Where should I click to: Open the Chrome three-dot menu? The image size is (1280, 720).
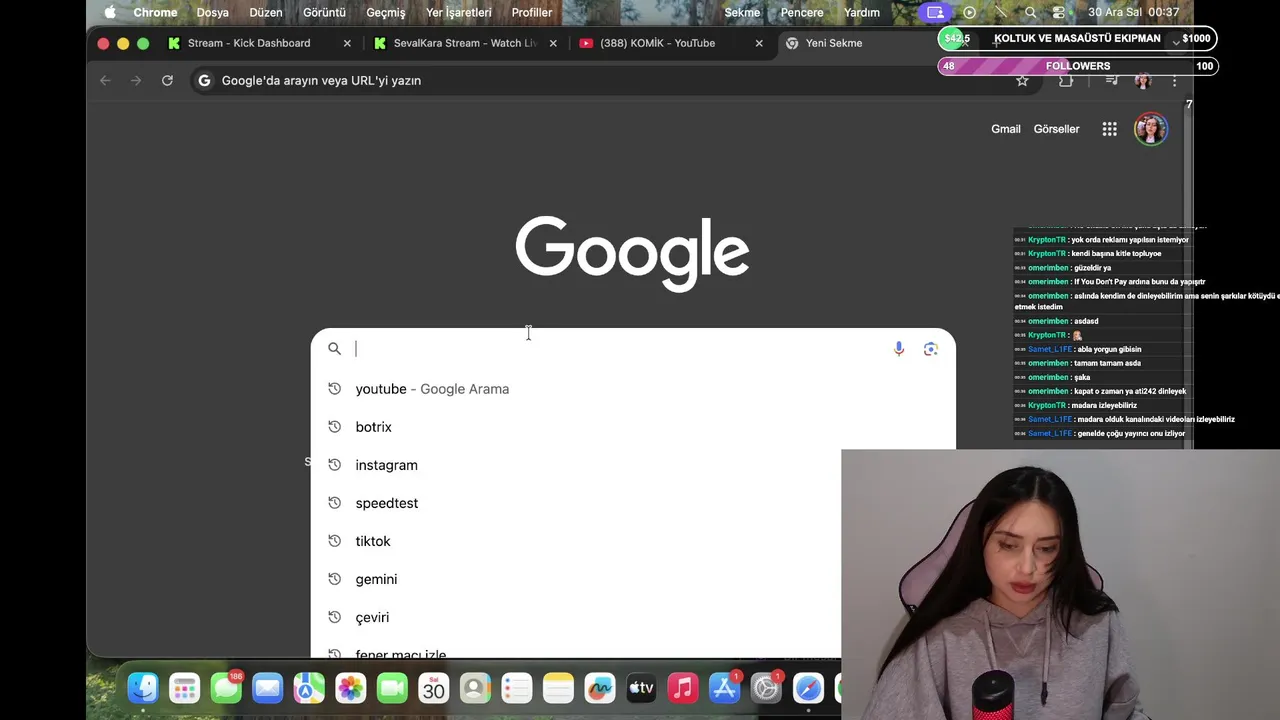tap(1175, 80)
